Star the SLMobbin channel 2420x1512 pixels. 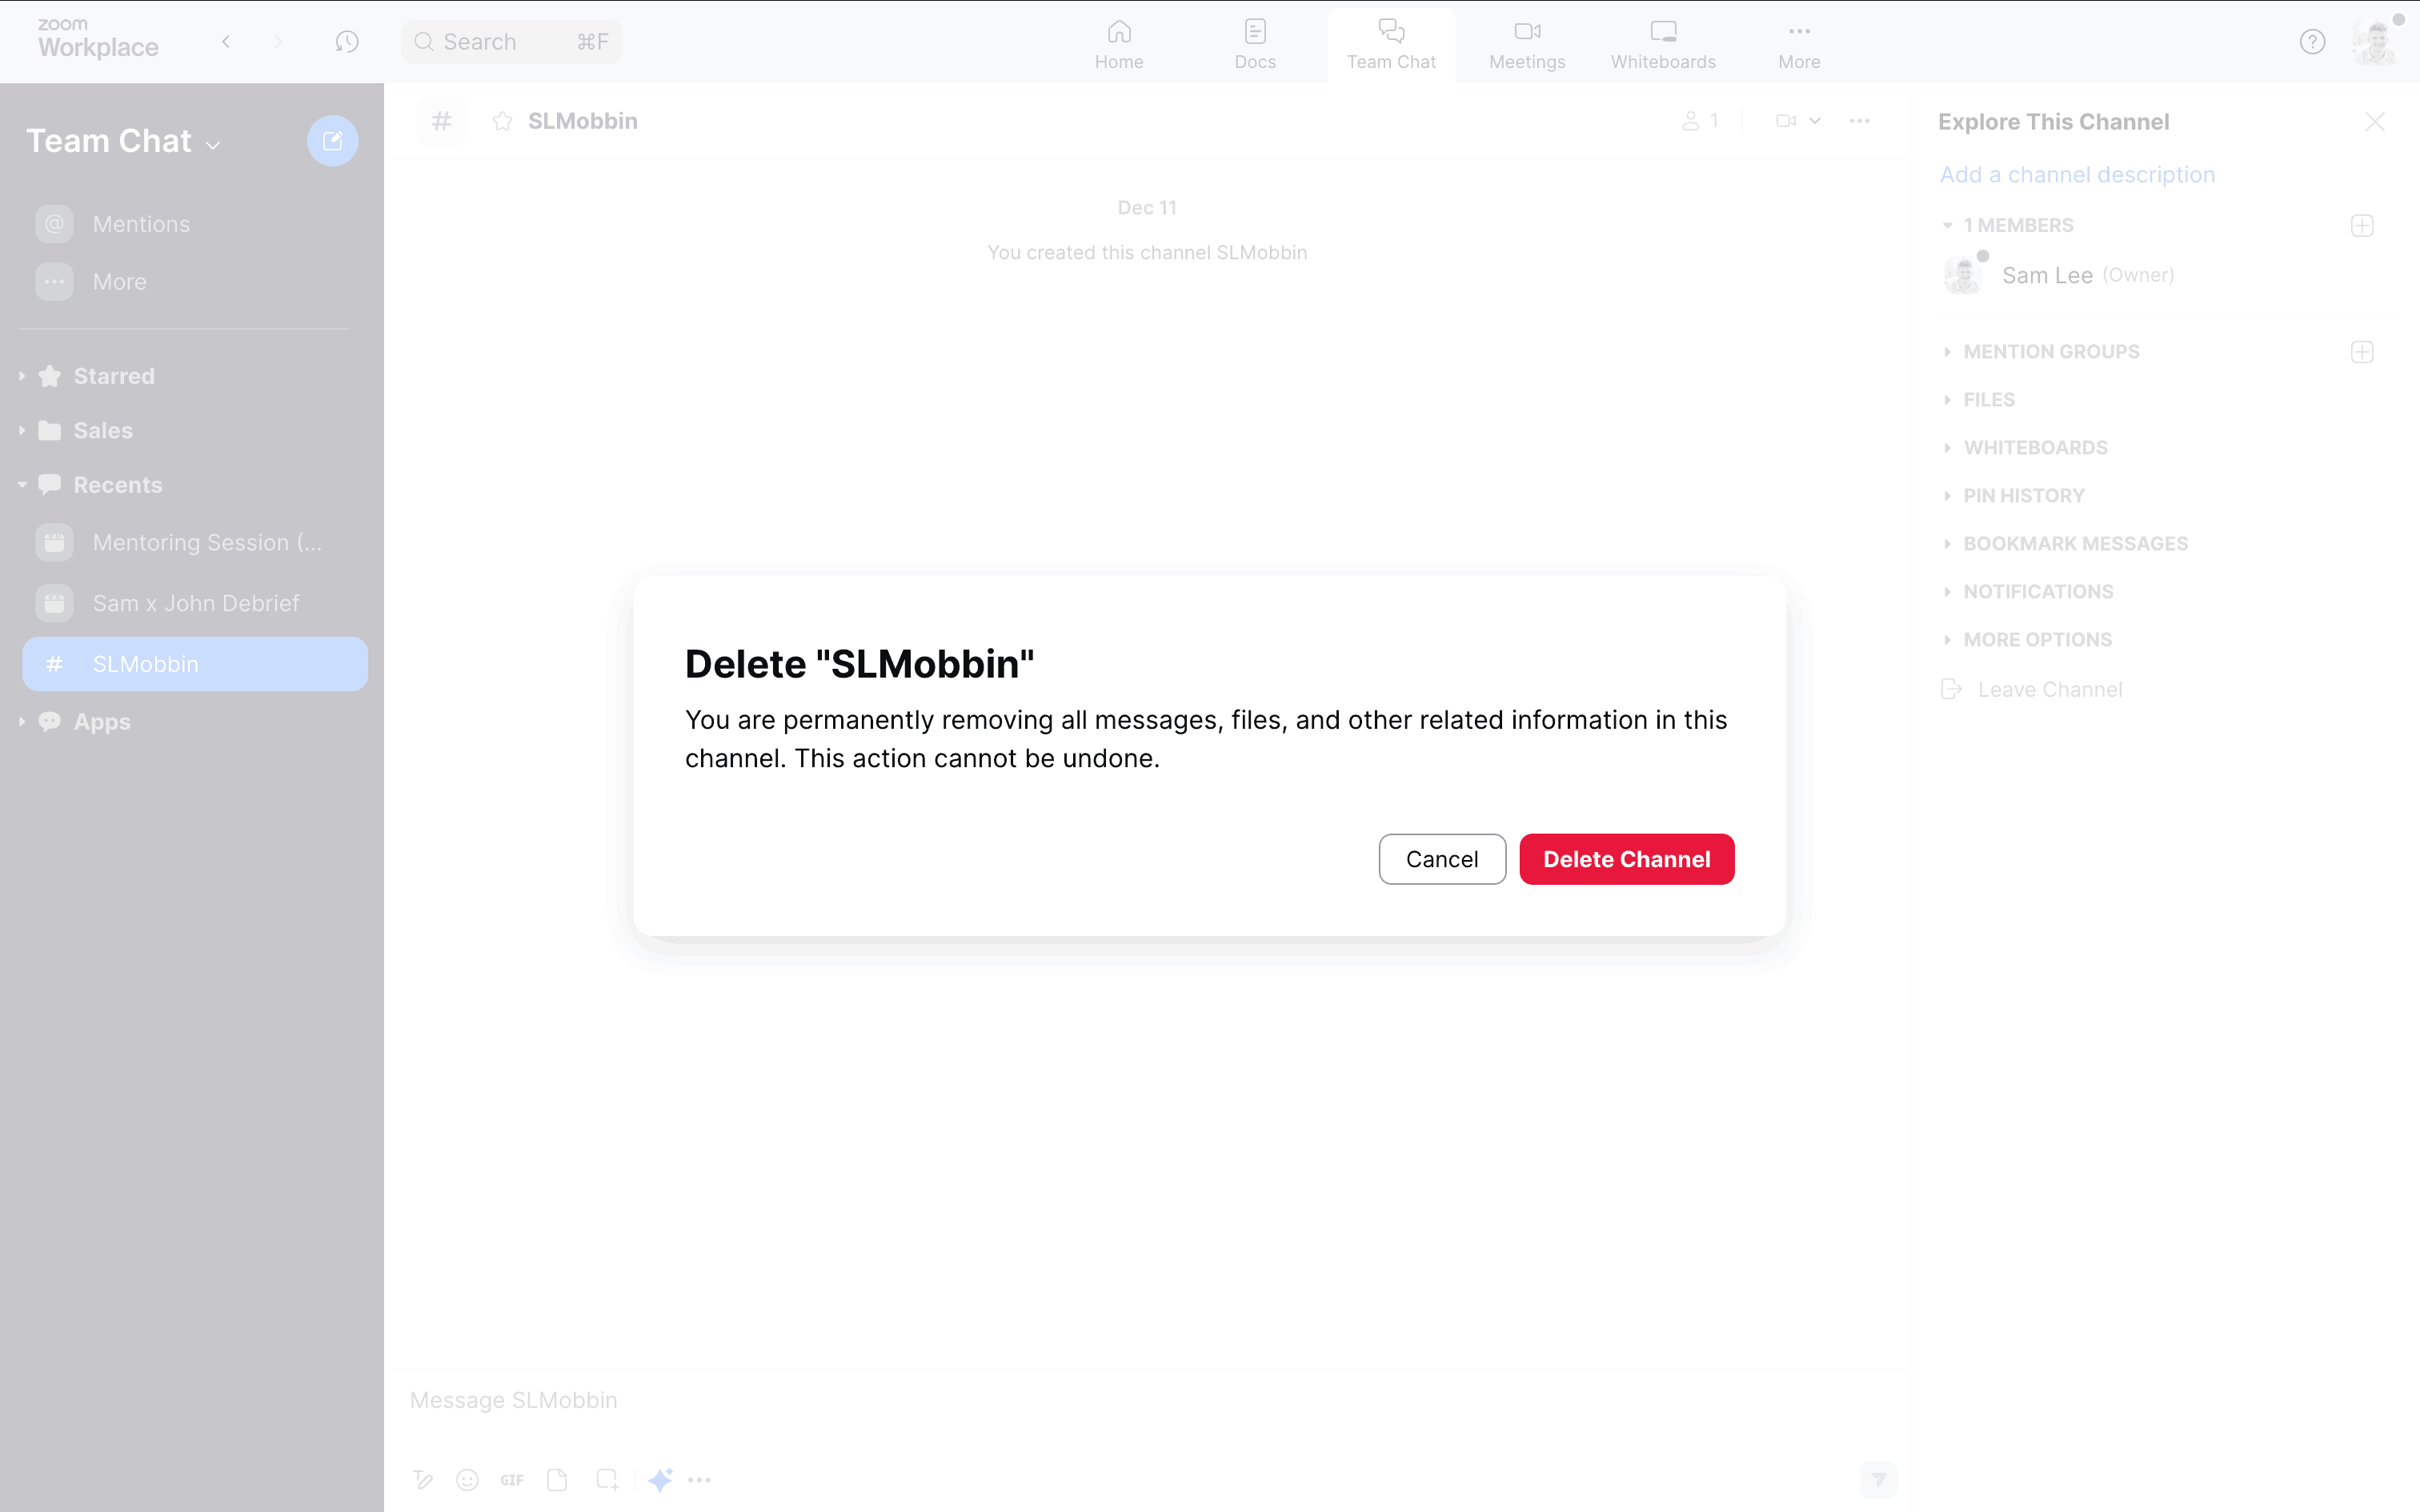(x=502, y=121)
